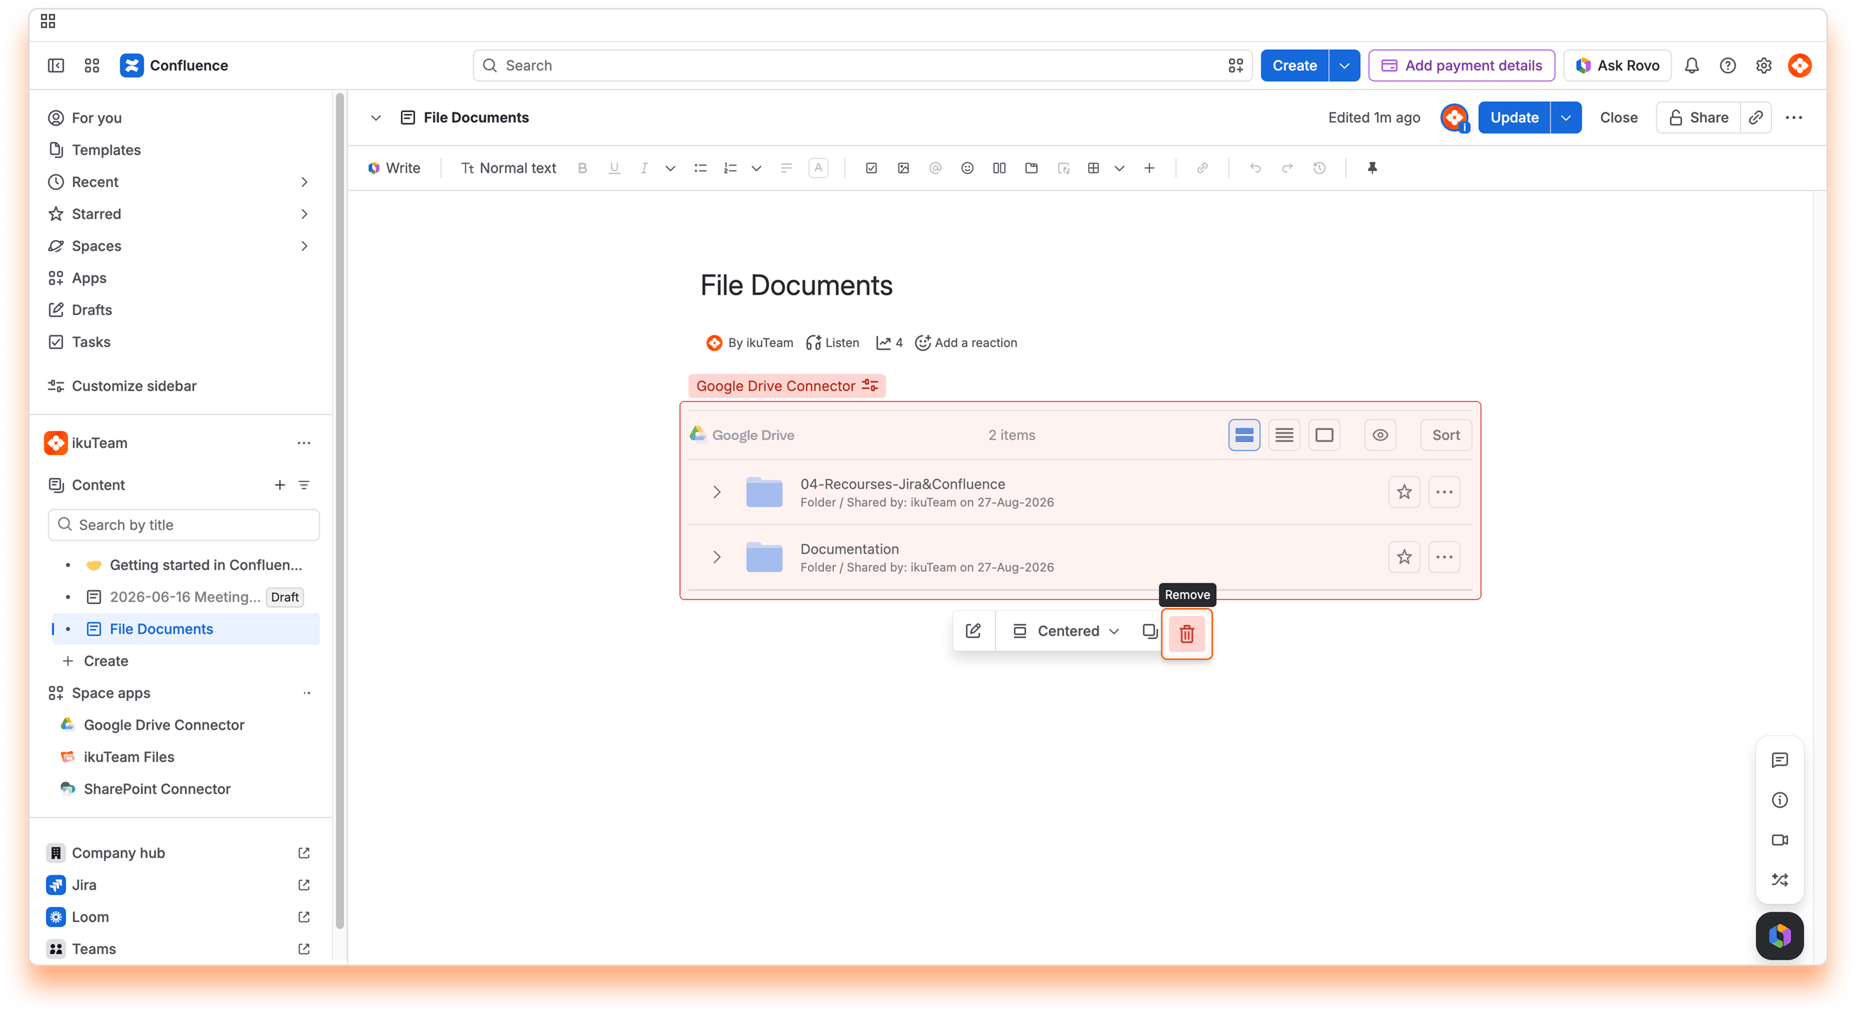The image size is (1856, 1014).
Task: Select Google Drive Connector under Space apps
Action: (164, 725)
